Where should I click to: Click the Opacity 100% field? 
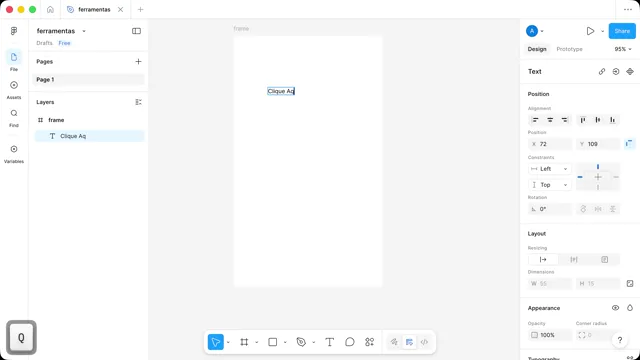point(549,335)
